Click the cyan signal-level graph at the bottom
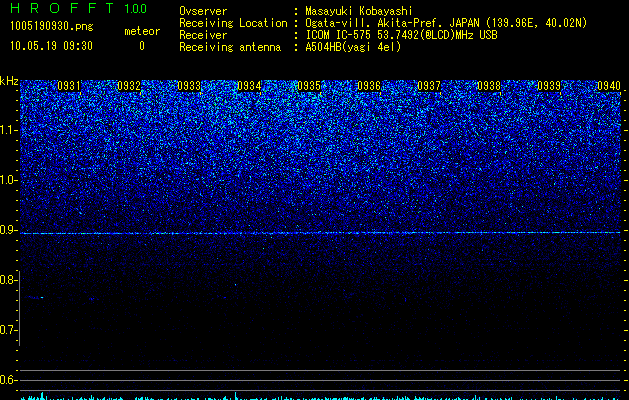Screen dimensions: 629x400 click(320, 397)
